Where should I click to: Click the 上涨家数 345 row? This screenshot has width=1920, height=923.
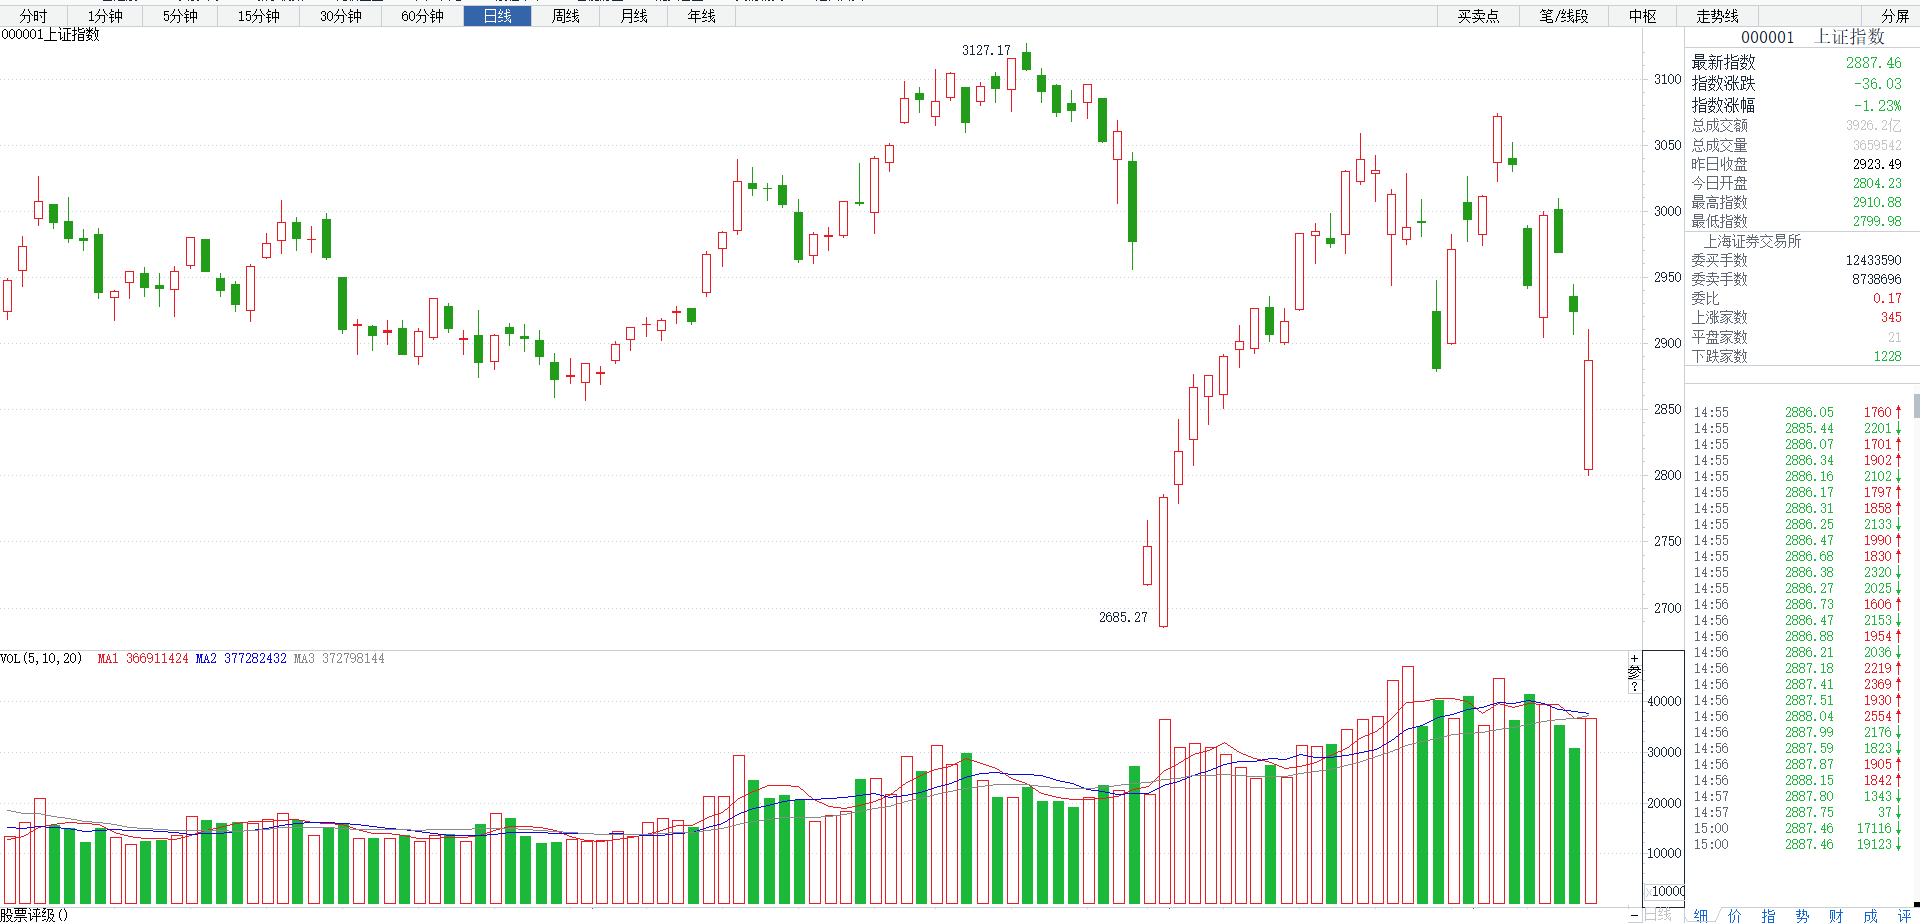coord(1797,317)
